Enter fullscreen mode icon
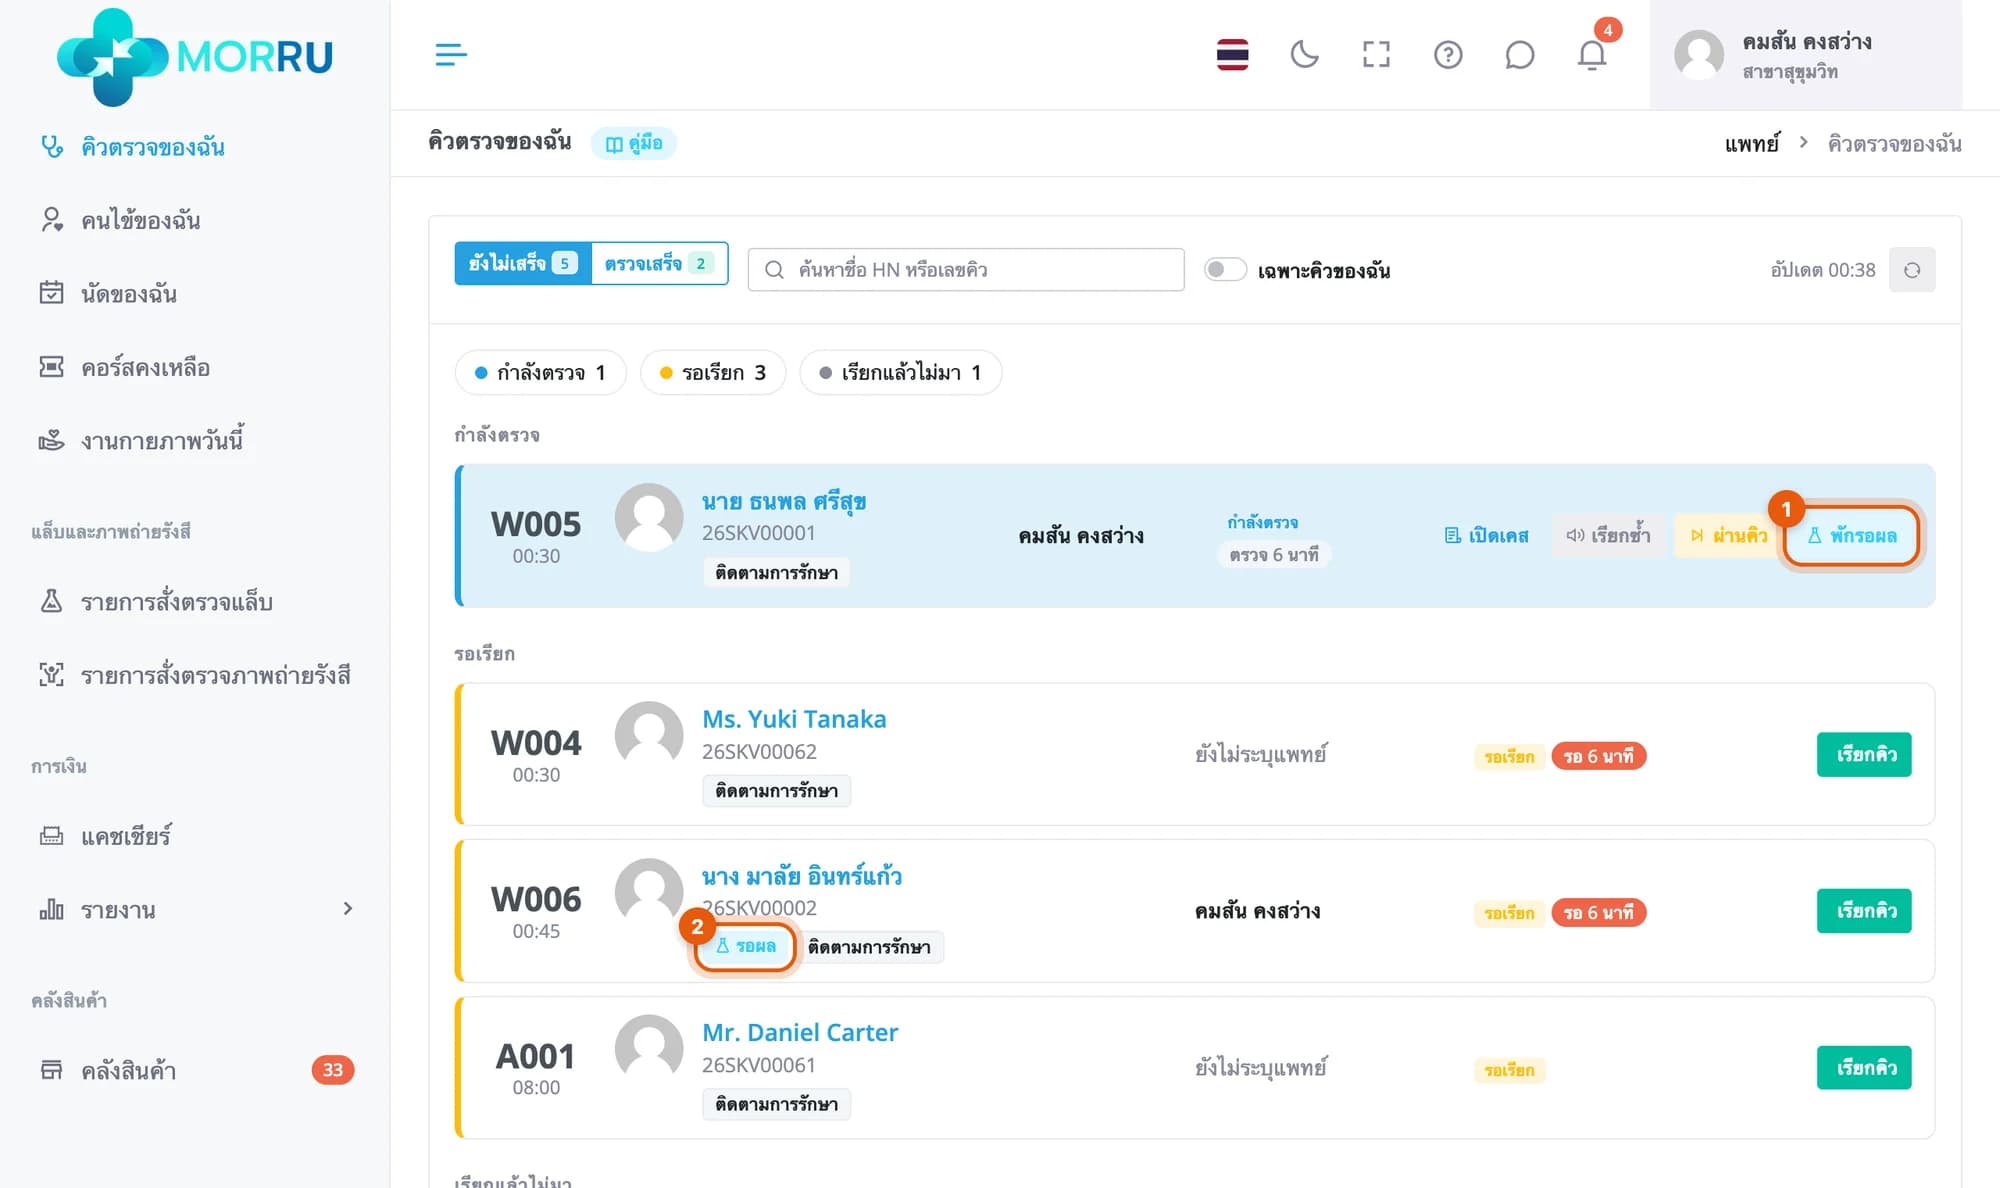 coord(1376,55)
